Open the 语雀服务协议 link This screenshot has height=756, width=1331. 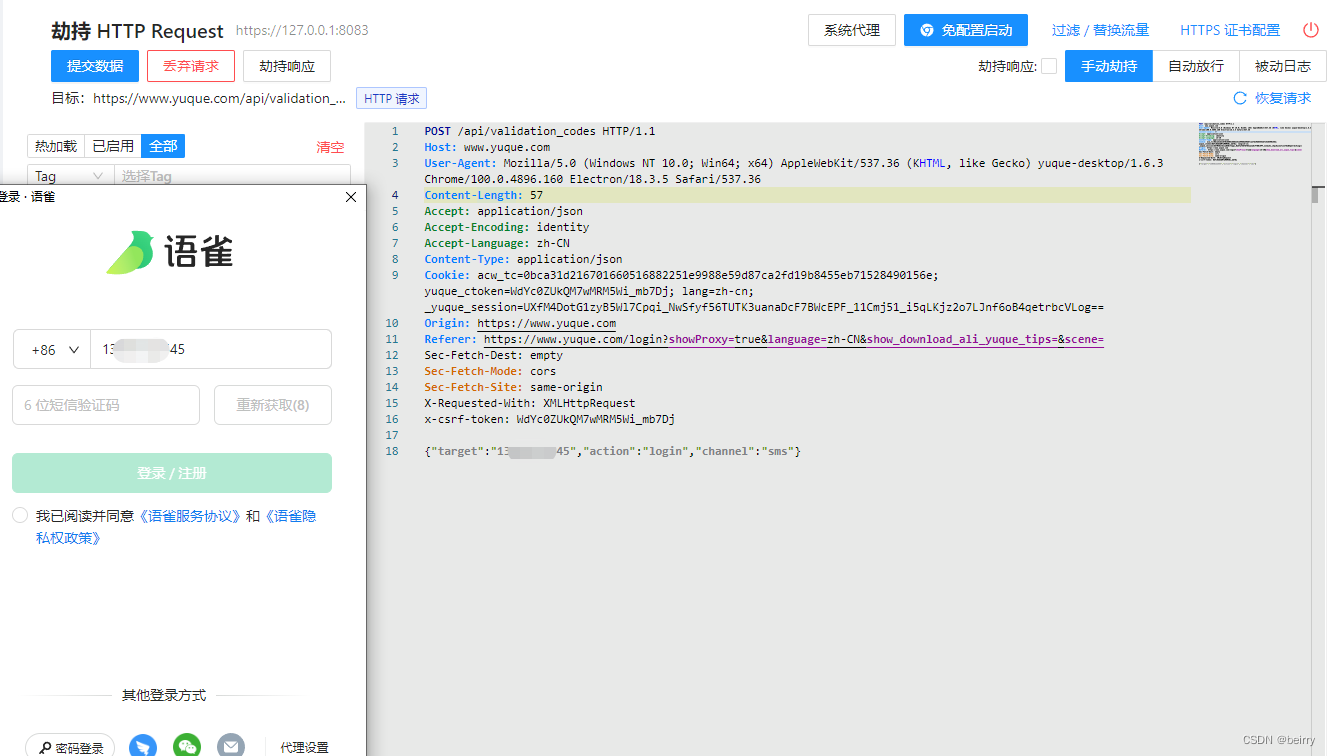pyautogui.click(x=189, y=516)
